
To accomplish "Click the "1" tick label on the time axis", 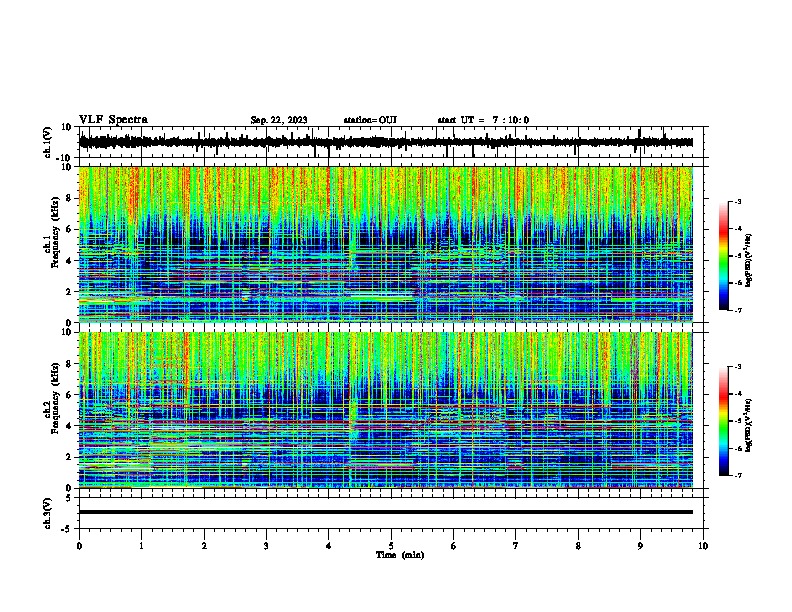I will click(141, 546).
